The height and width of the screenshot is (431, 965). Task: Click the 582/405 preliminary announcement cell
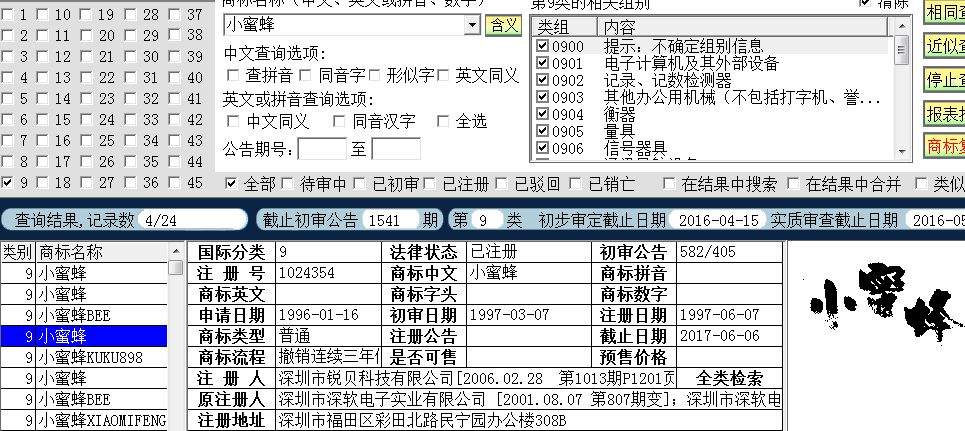(729, 251)
